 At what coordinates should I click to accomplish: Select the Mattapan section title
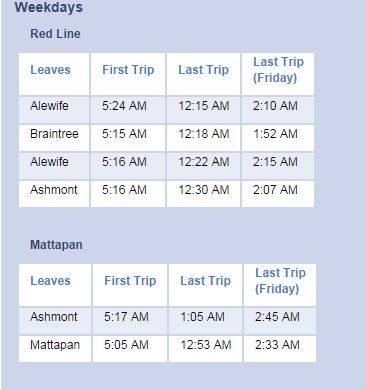56,245
